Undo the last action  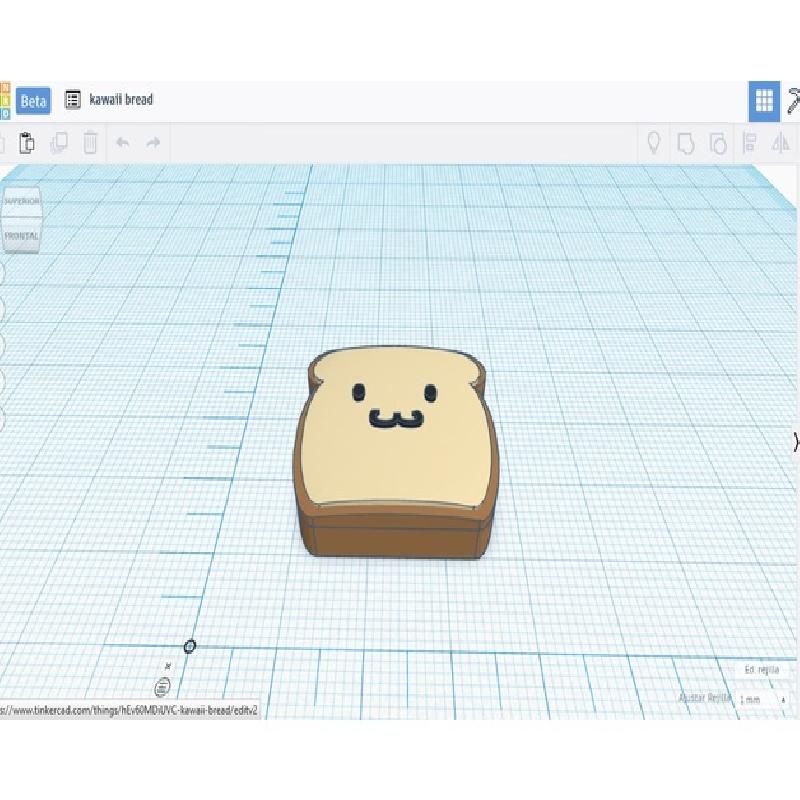pos(122,142)
